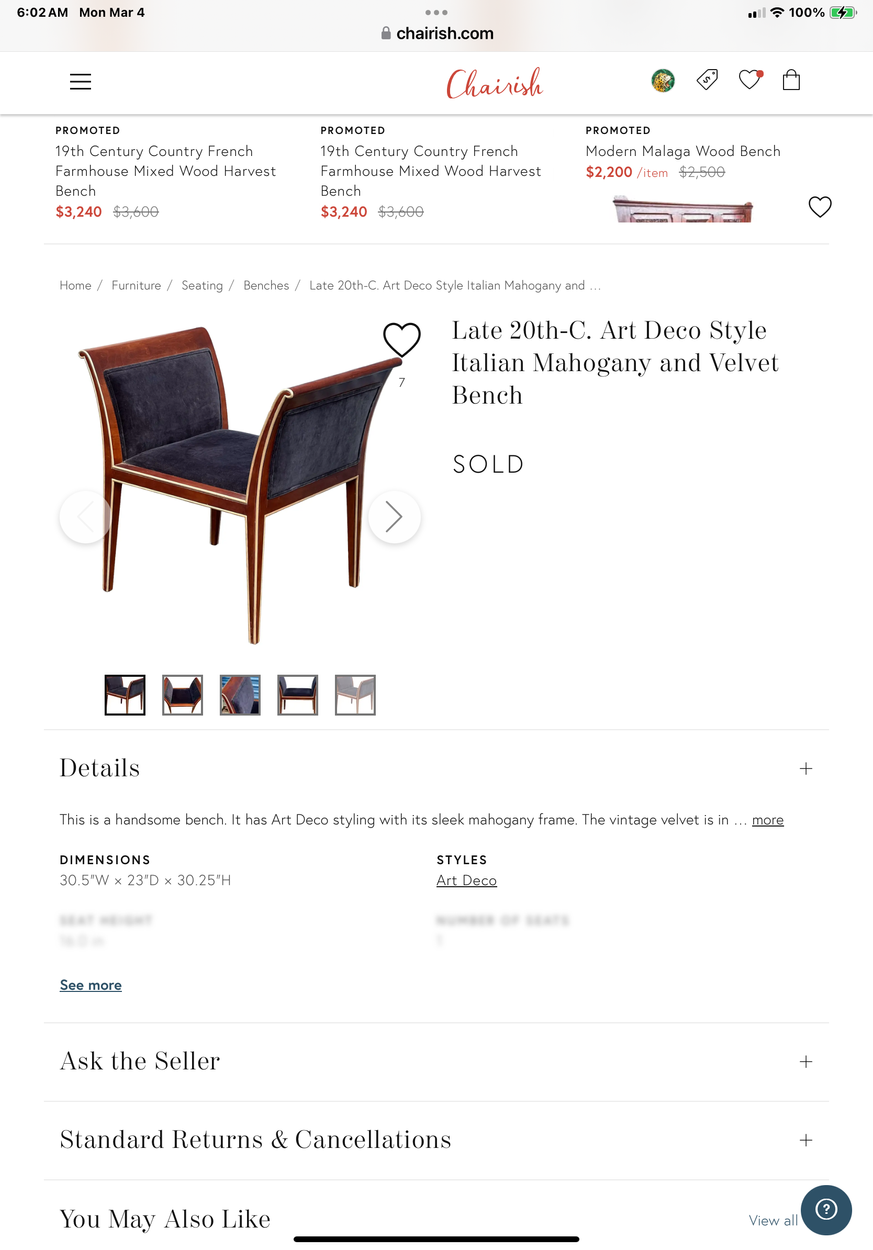The width and height of the screenshot is (873, 1250).
Task: Go to Benches breadcrumb
Action: [x=266, y=286]
